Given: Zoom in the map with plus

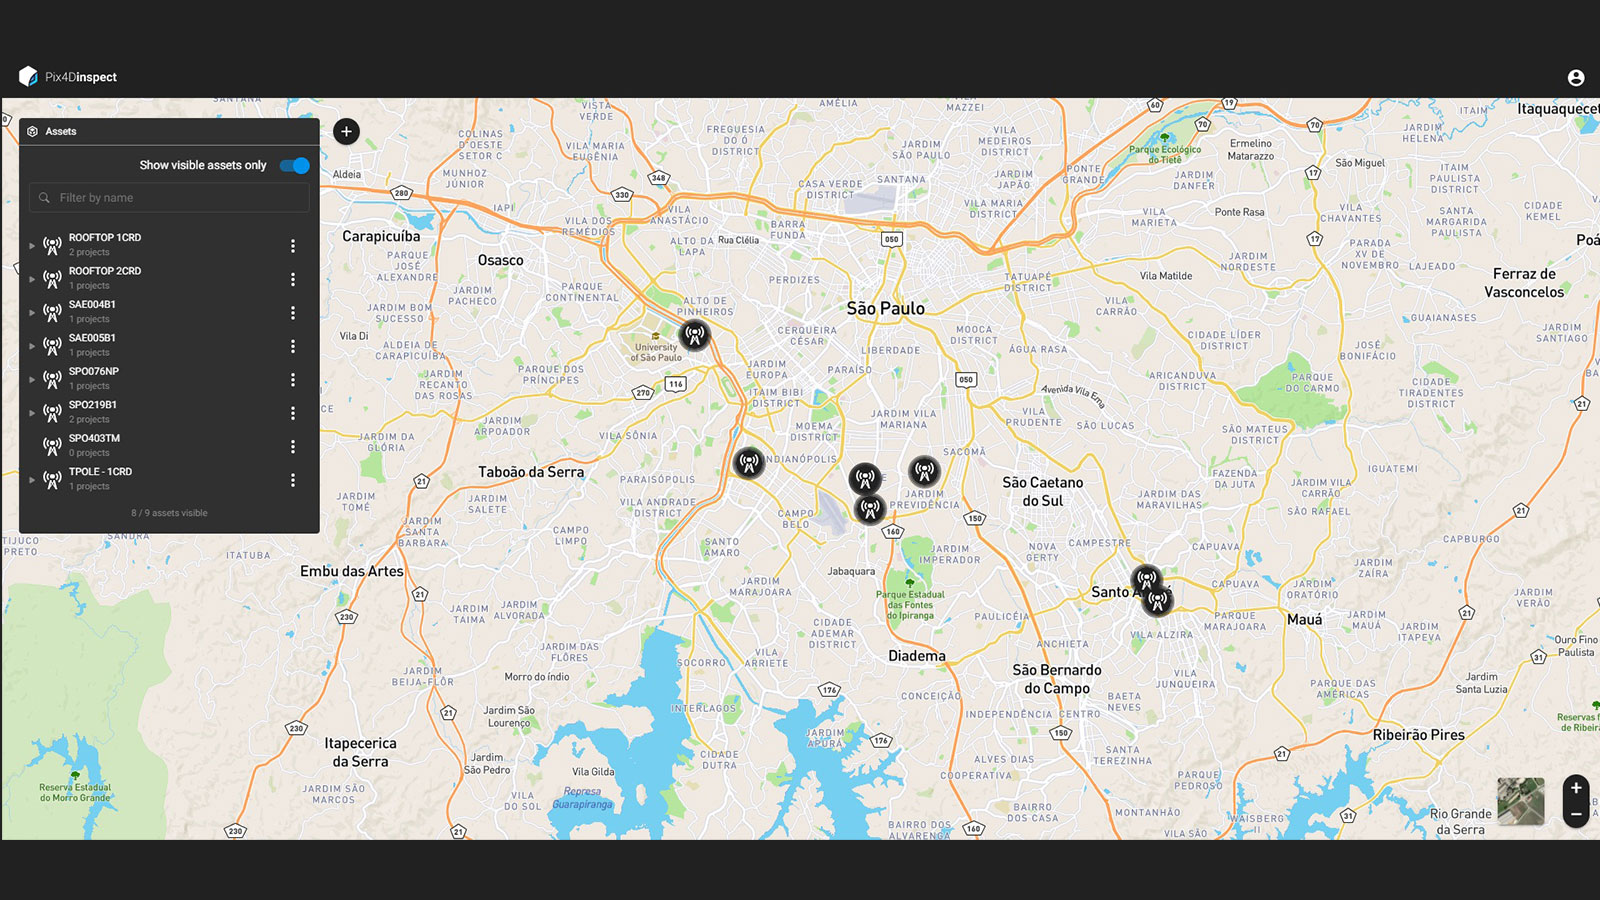Looking at the screenshot, I should pos(1576,788).
